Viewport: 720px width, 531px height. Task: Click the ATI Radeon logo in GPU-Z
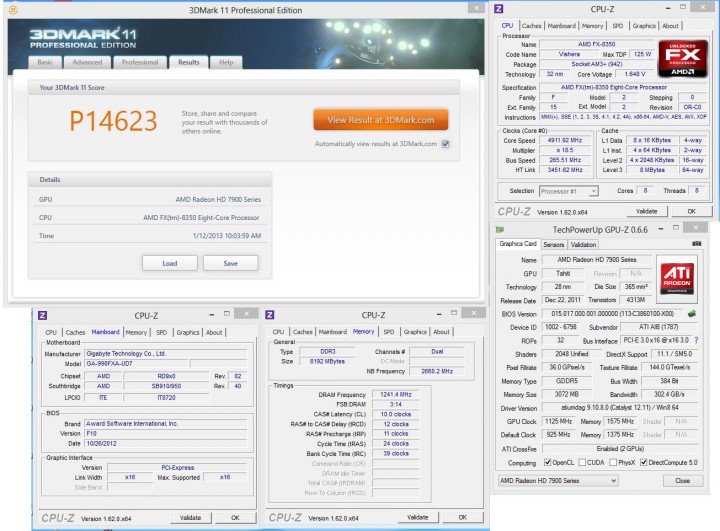point(677,277)
